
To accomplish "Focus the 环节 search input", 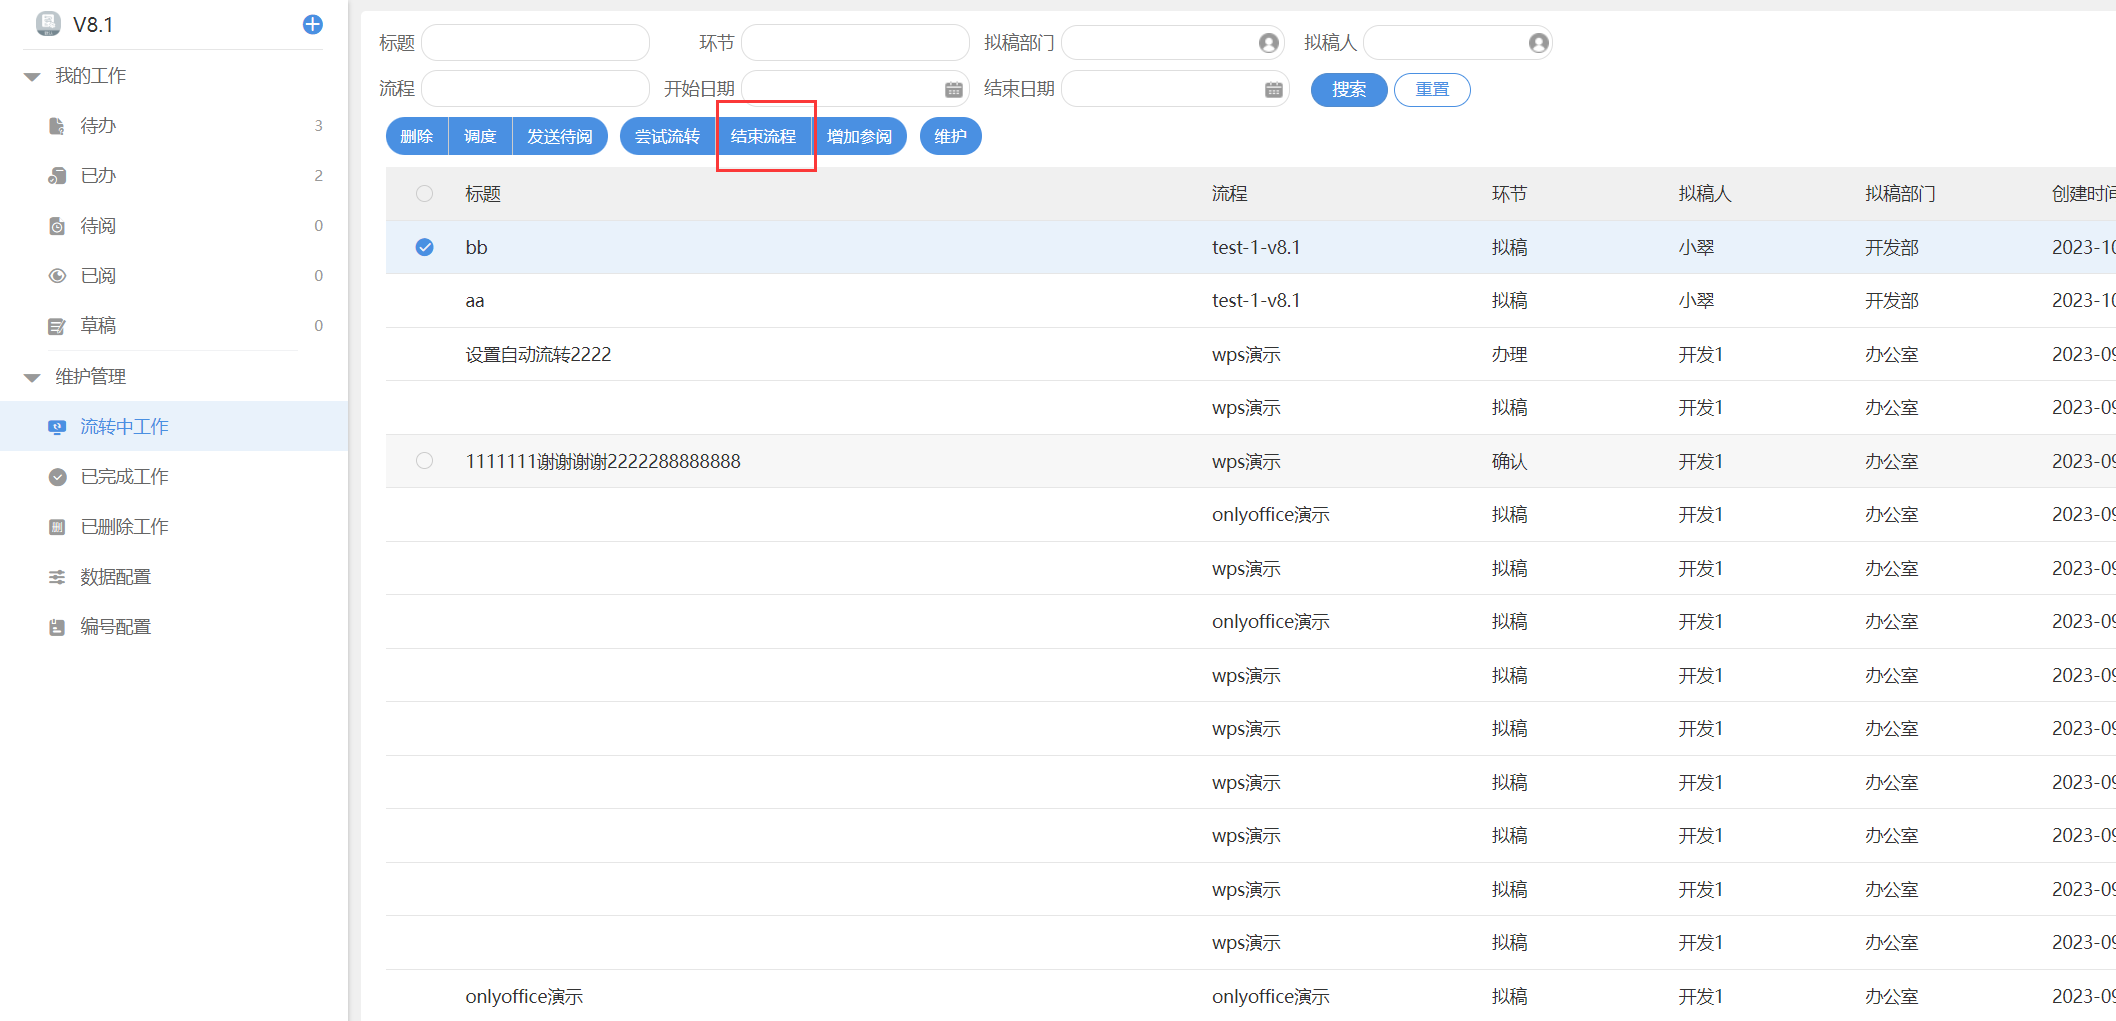I will 856,43.
